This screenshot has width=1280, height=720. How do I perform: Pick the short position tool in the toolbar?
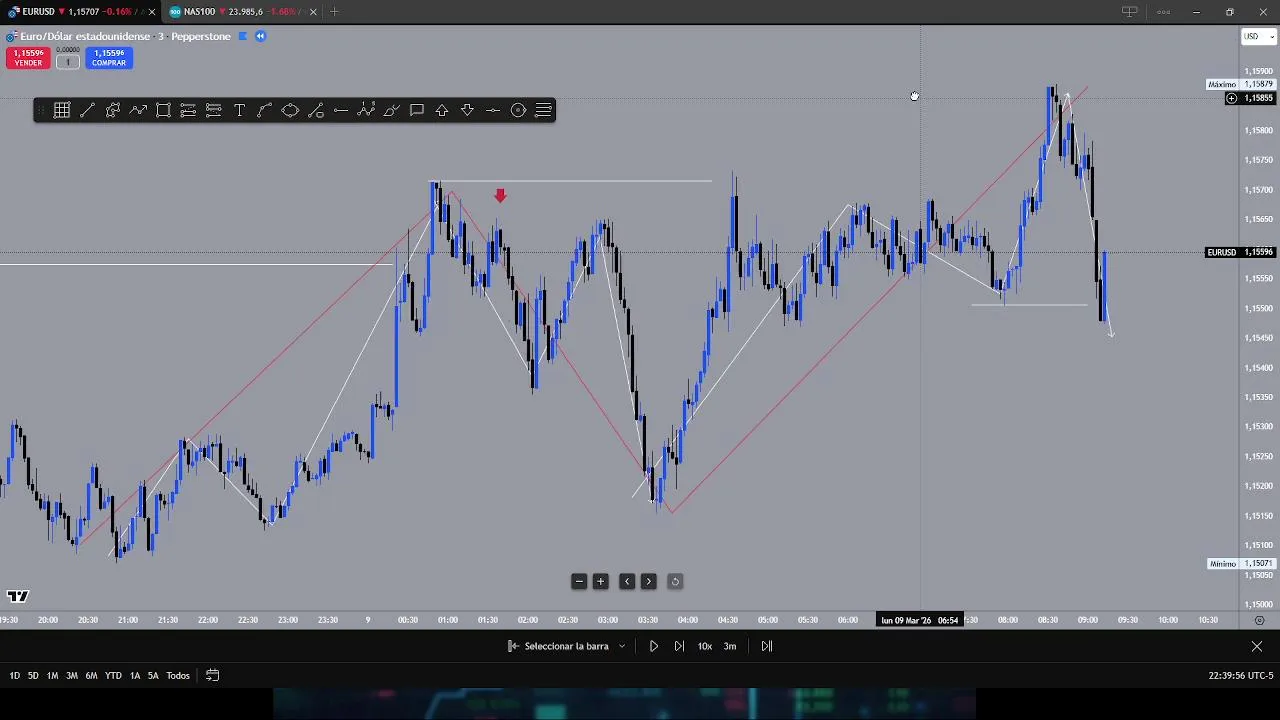[x=214, y=110]
